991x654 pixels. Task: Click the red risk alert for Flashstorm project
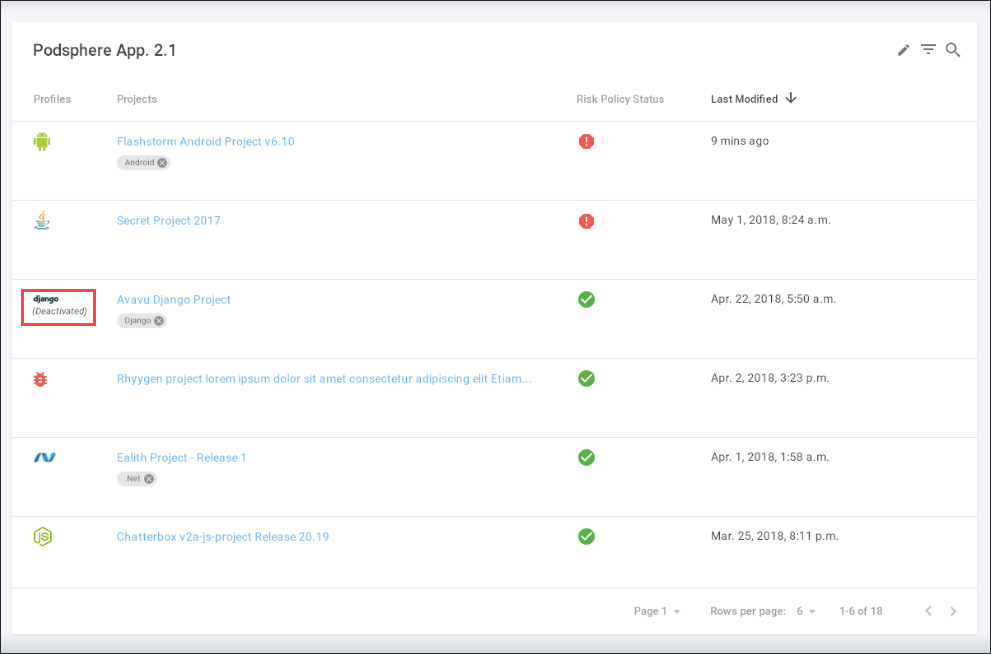586,141
